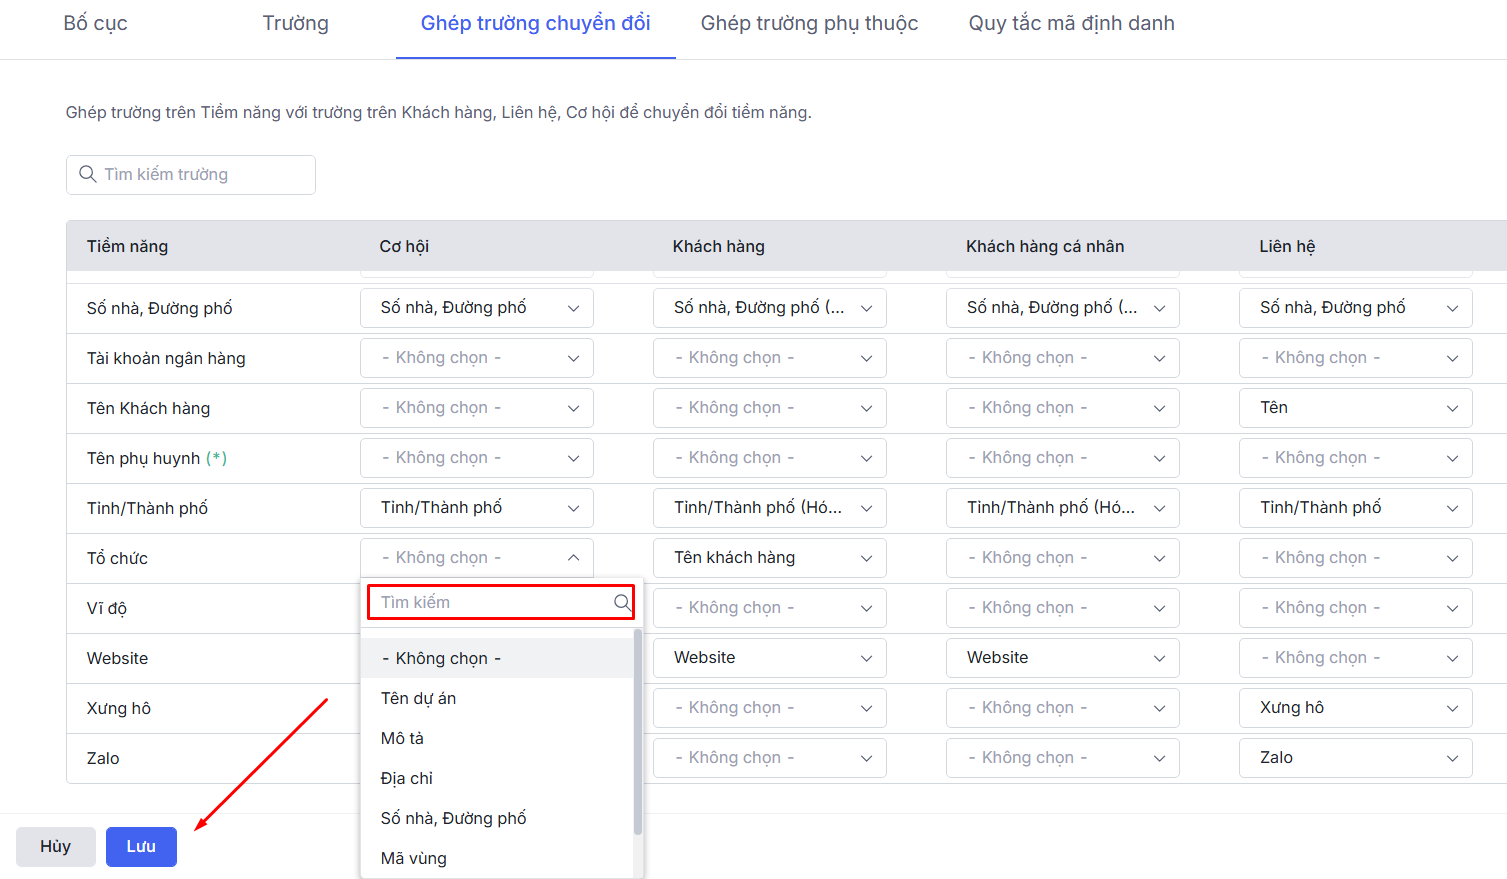Open the Bố cục tab
The image size is (1507, 879).
coord(95,23)
